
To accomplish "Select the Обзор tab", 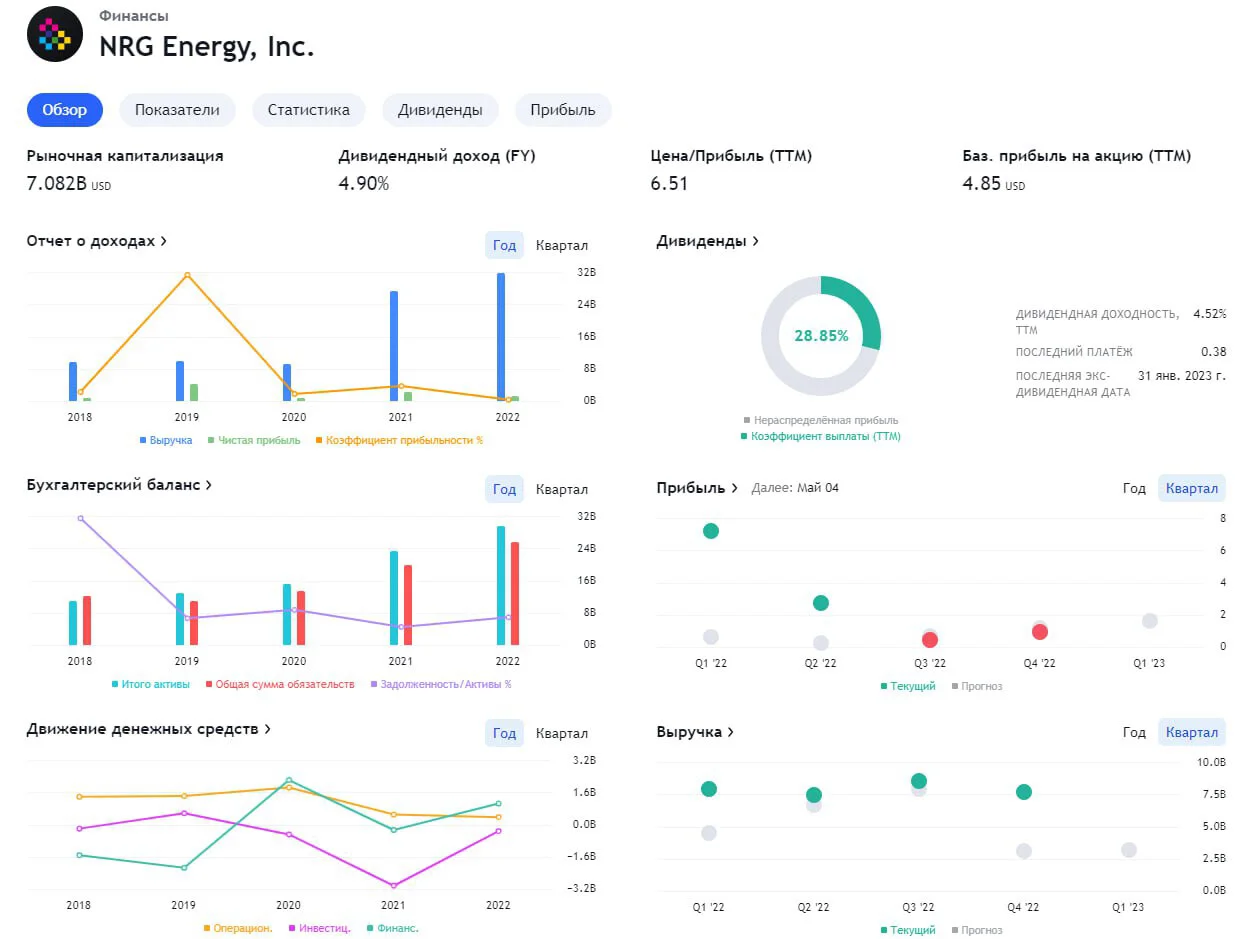I will tap(65, 110).
